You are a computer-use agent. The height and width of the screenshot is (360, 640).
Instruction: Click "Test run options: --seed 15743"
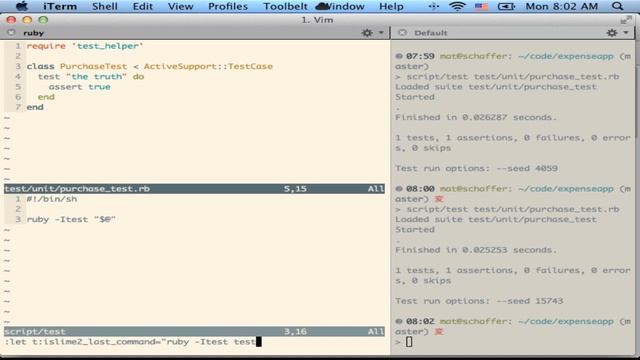(x=479, y=301)
